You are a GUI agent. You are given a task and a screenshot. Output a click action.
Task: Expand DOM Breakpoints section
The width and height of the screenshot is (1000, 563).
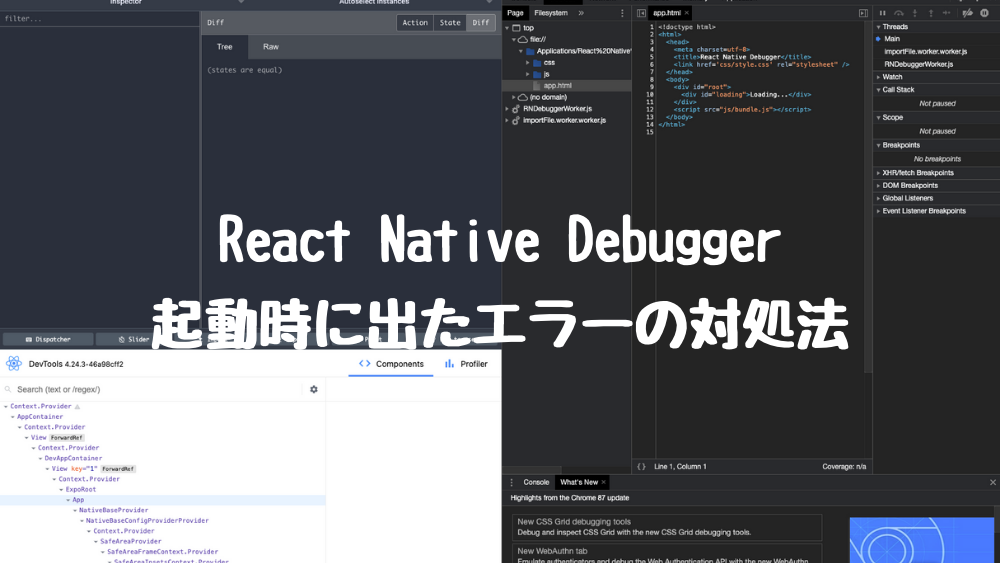click(x=878, y=186)
